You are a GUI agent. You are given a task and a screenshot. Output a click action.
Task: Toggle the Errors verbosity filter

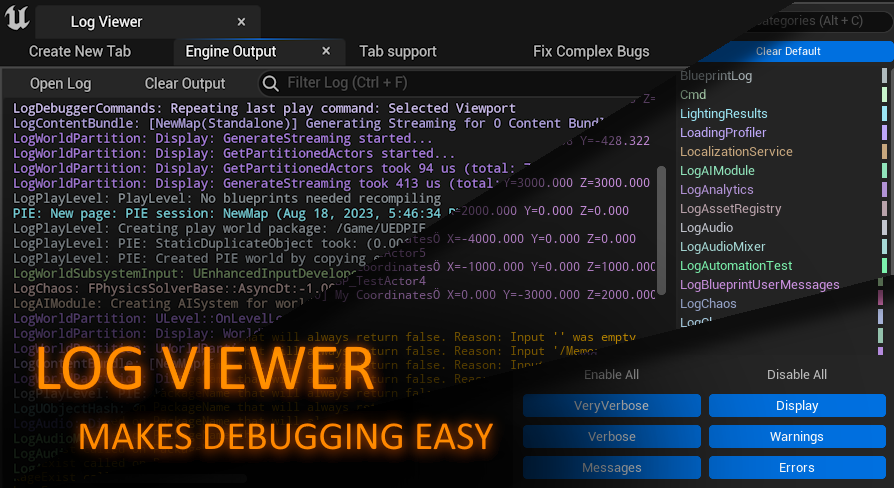click(797, 467)
